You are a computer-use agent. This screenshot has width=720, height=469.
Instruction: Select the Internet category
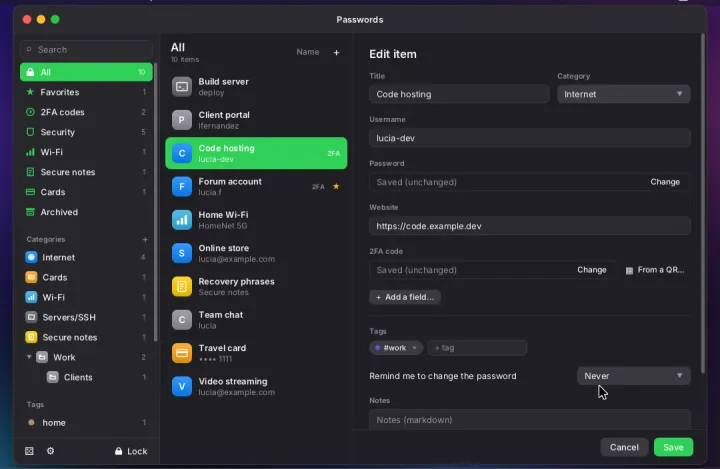(86, 258)
